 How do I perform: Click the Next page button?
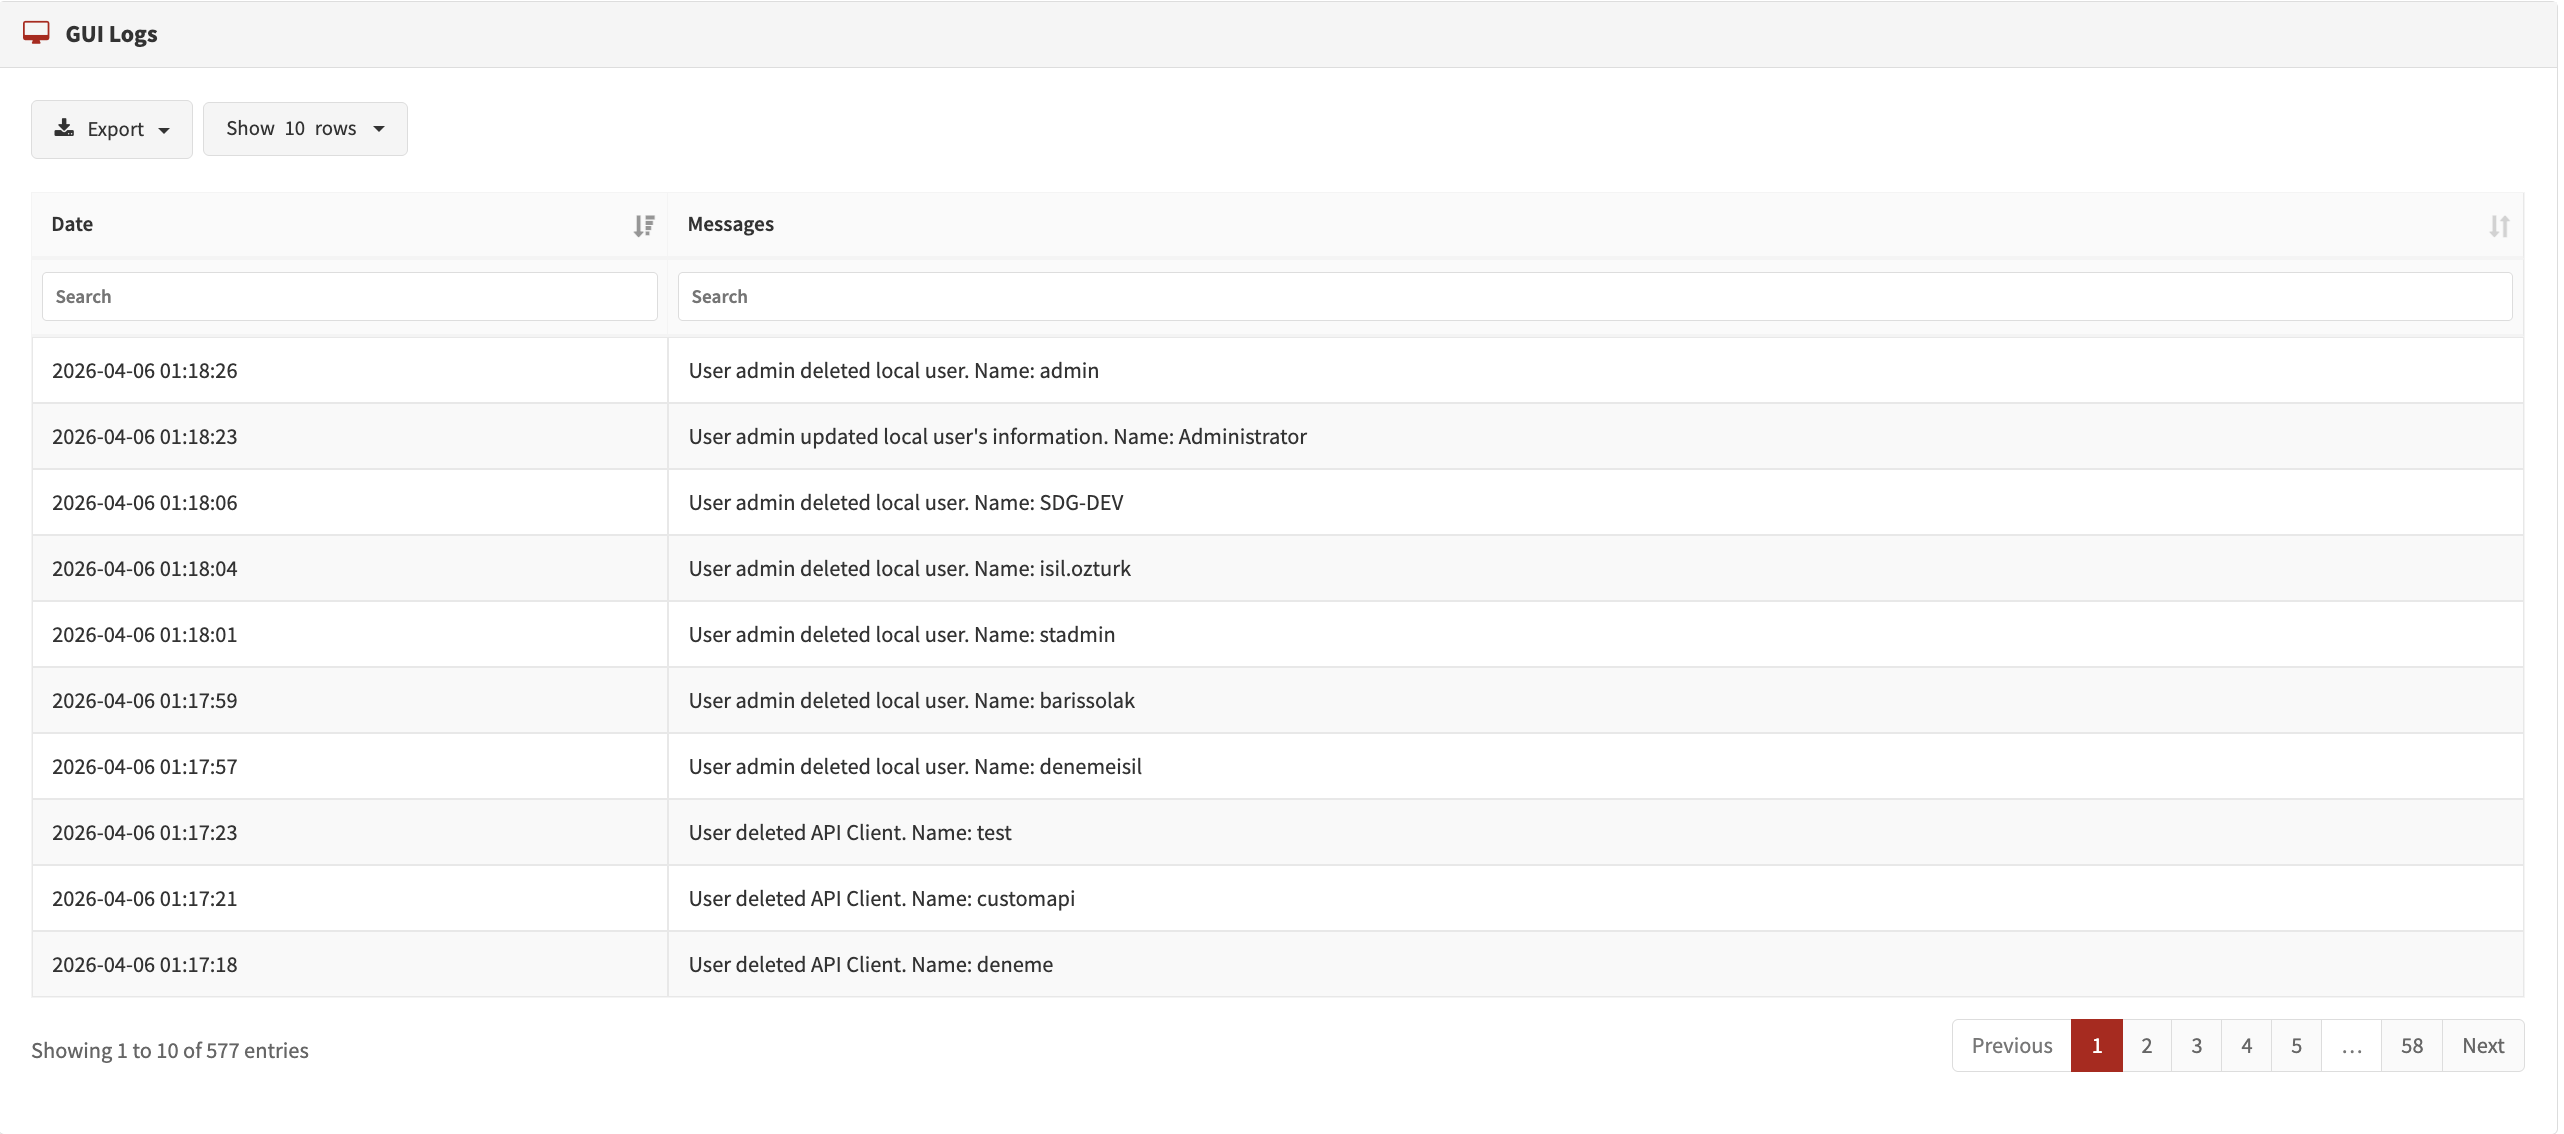(2482, 1046)
